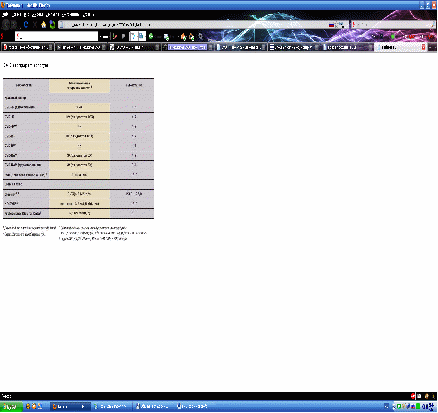438x413 pixels.
Task: Close the active rightmost browser tab
Action: pos(424,47)
